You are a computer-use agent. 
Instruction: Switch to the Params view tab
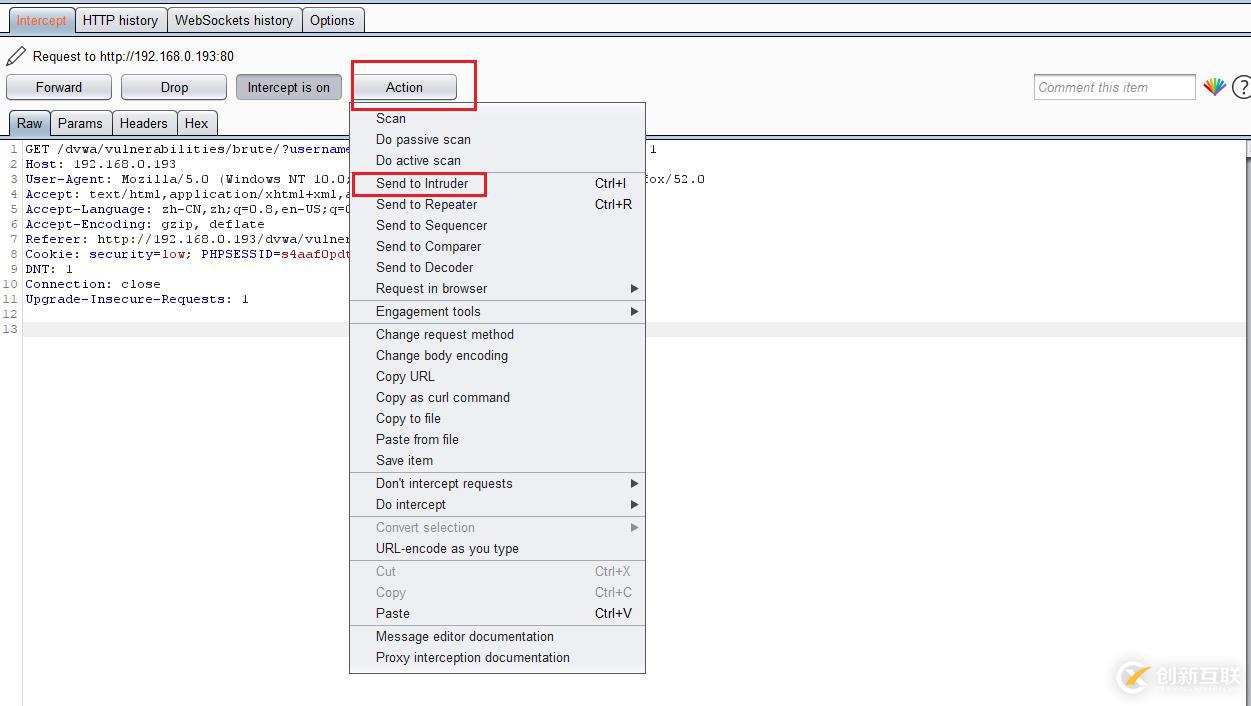tap(80, 123)
